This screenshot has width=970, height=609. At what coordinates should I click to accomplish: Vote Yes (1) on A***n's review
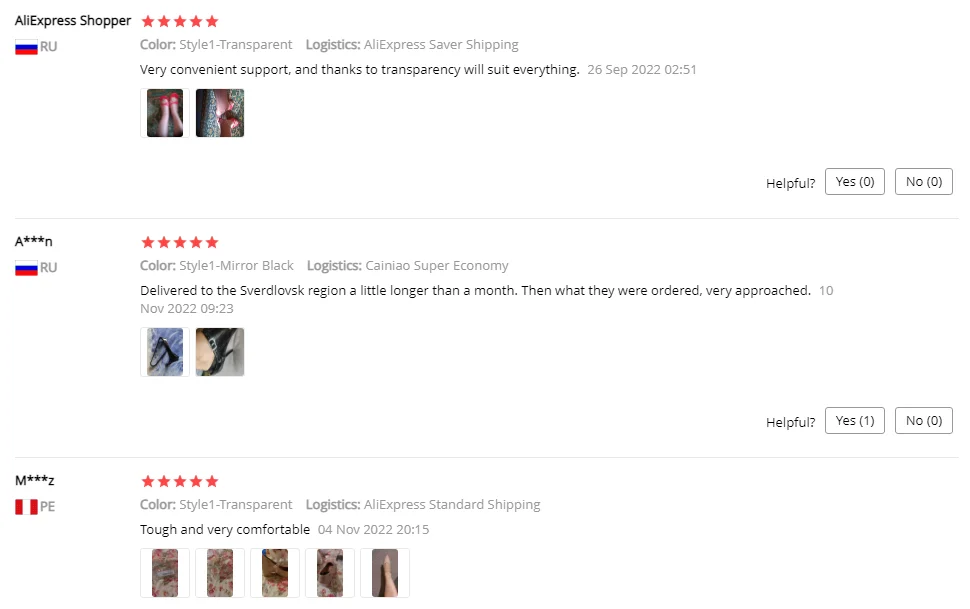[854, 420]
